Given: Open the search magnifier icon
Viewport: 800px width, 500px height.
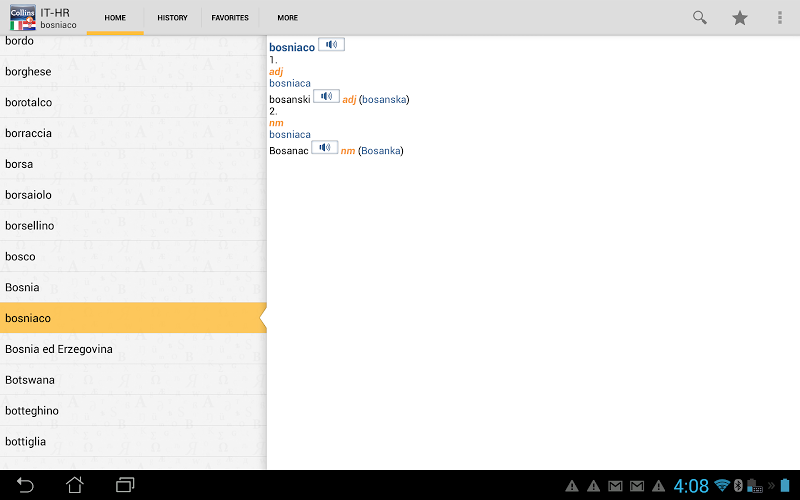Looking at the screenshot, I should click(x=699, y=18).
